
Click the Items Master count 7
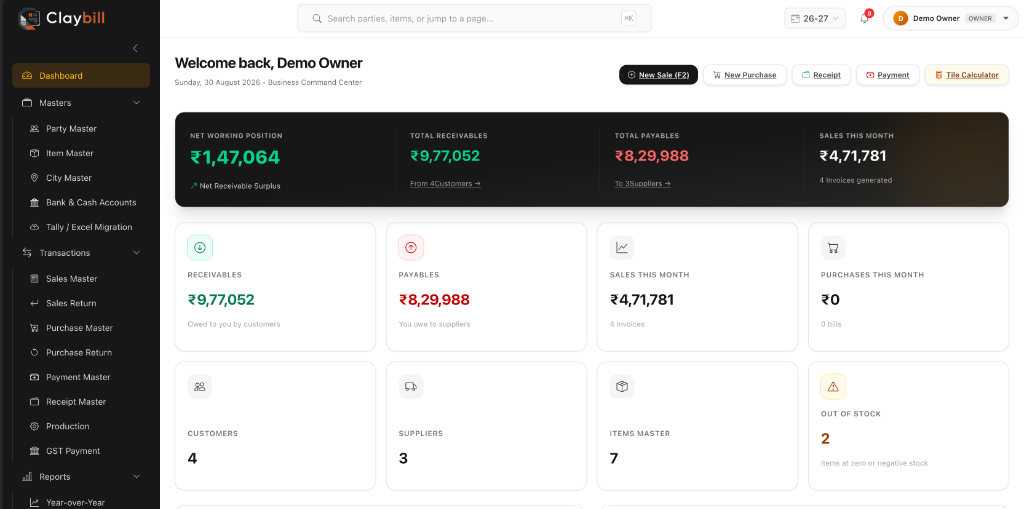[614, 459]
